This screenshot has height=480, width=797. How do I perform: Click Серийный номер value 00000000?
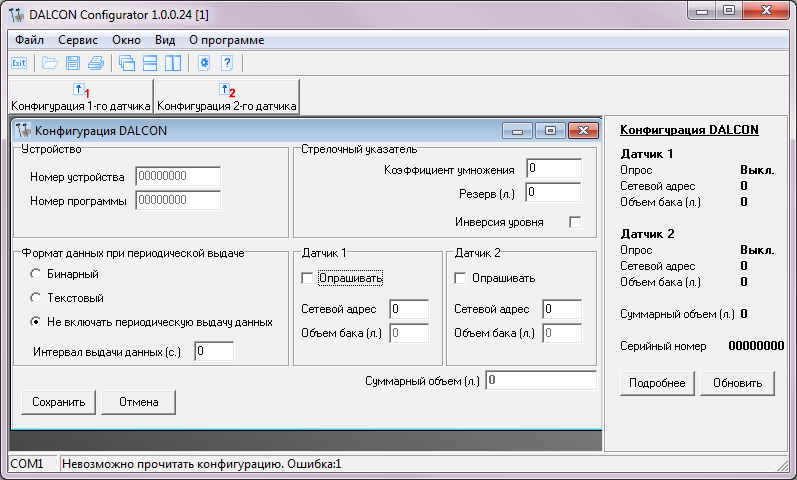coord(756,346)
